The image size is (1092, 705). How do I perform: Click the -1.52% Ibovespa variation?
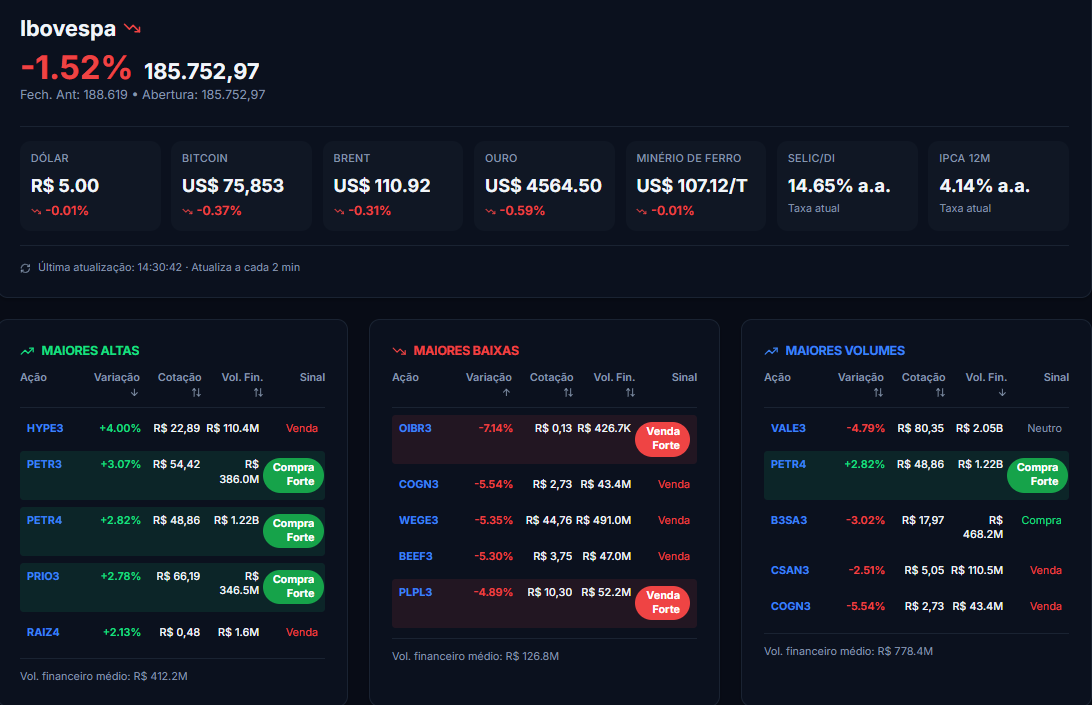76,68
